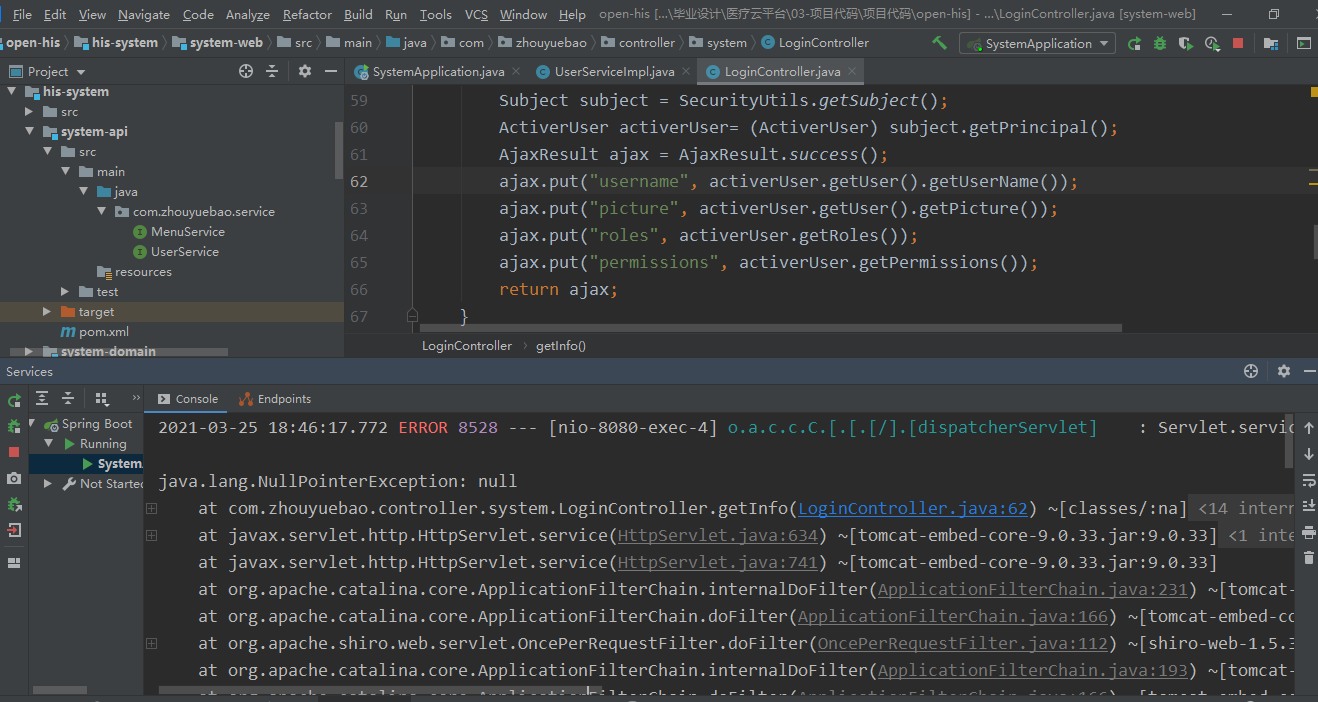This screenshot has width=1318, height=702.
Task: Expand all nodes in the Services tree
Action: pos(43,398)
